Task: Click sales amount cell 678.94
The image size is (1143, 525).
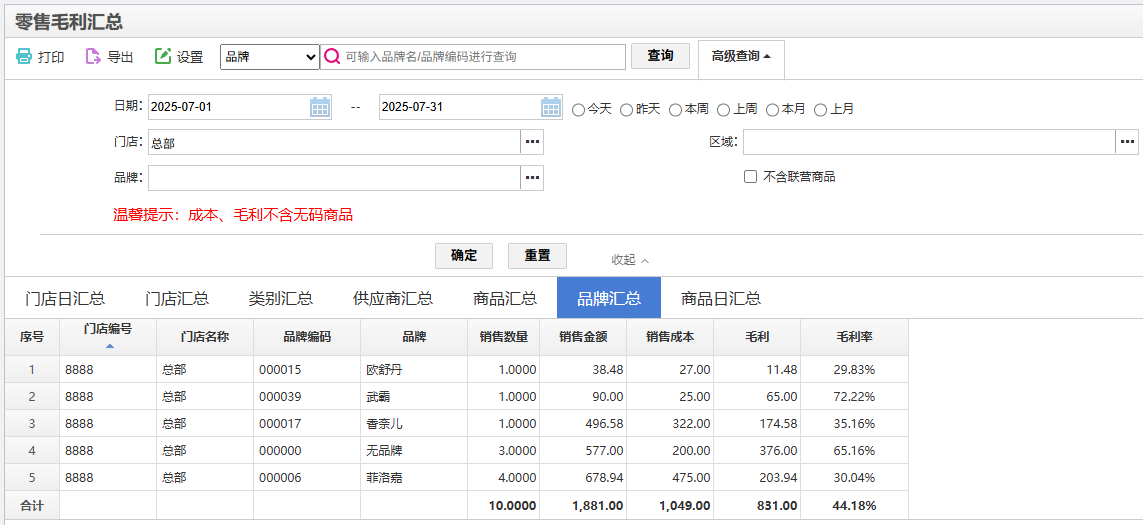Action: 583,478
